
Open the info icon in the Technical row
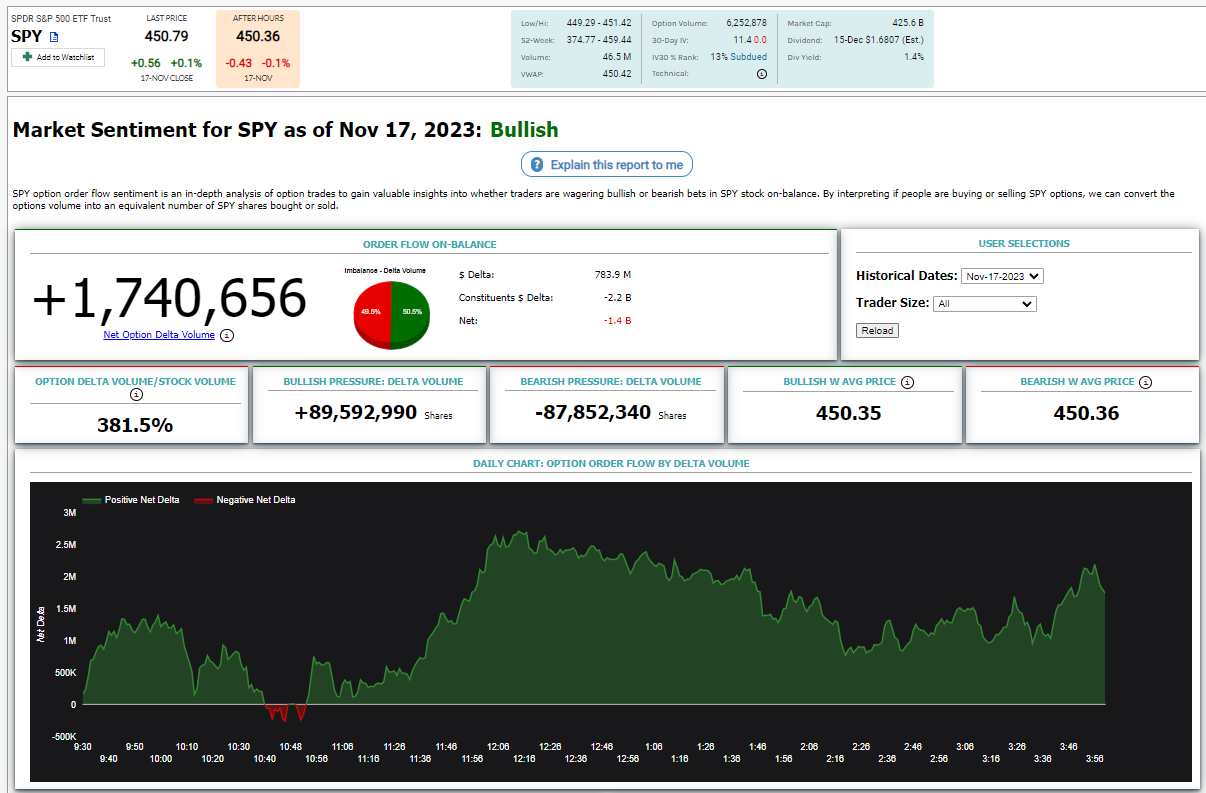pos(762,74)
